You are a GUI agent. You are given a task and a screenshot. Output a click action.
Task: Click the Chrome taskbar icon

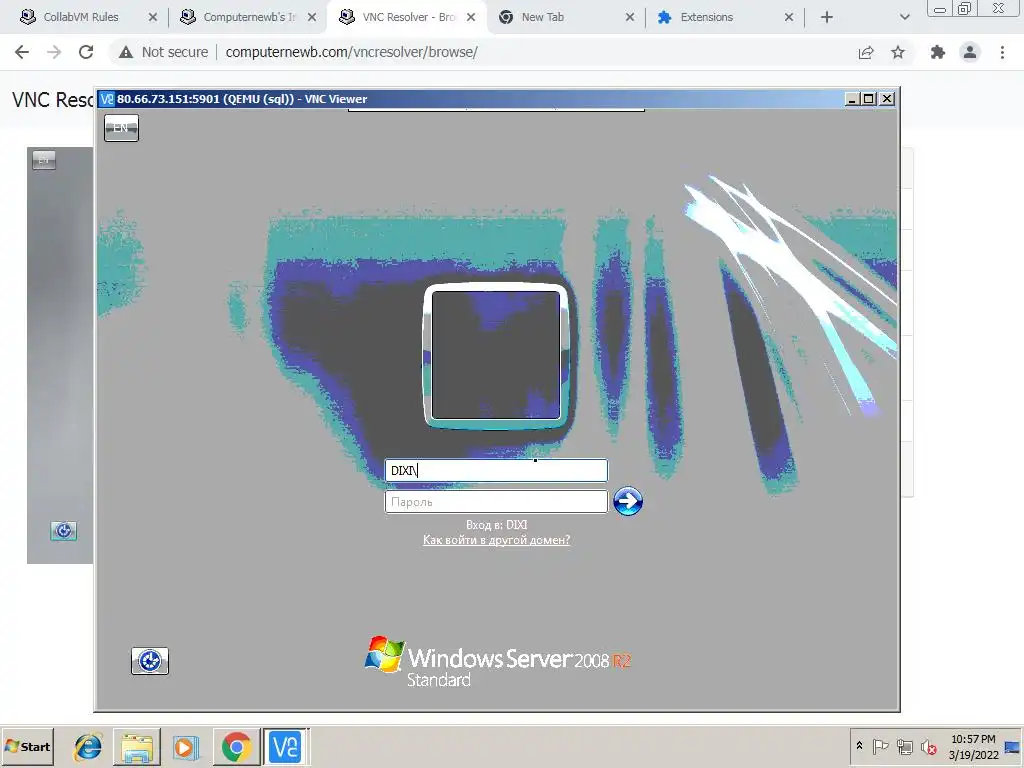coord(236,746)
